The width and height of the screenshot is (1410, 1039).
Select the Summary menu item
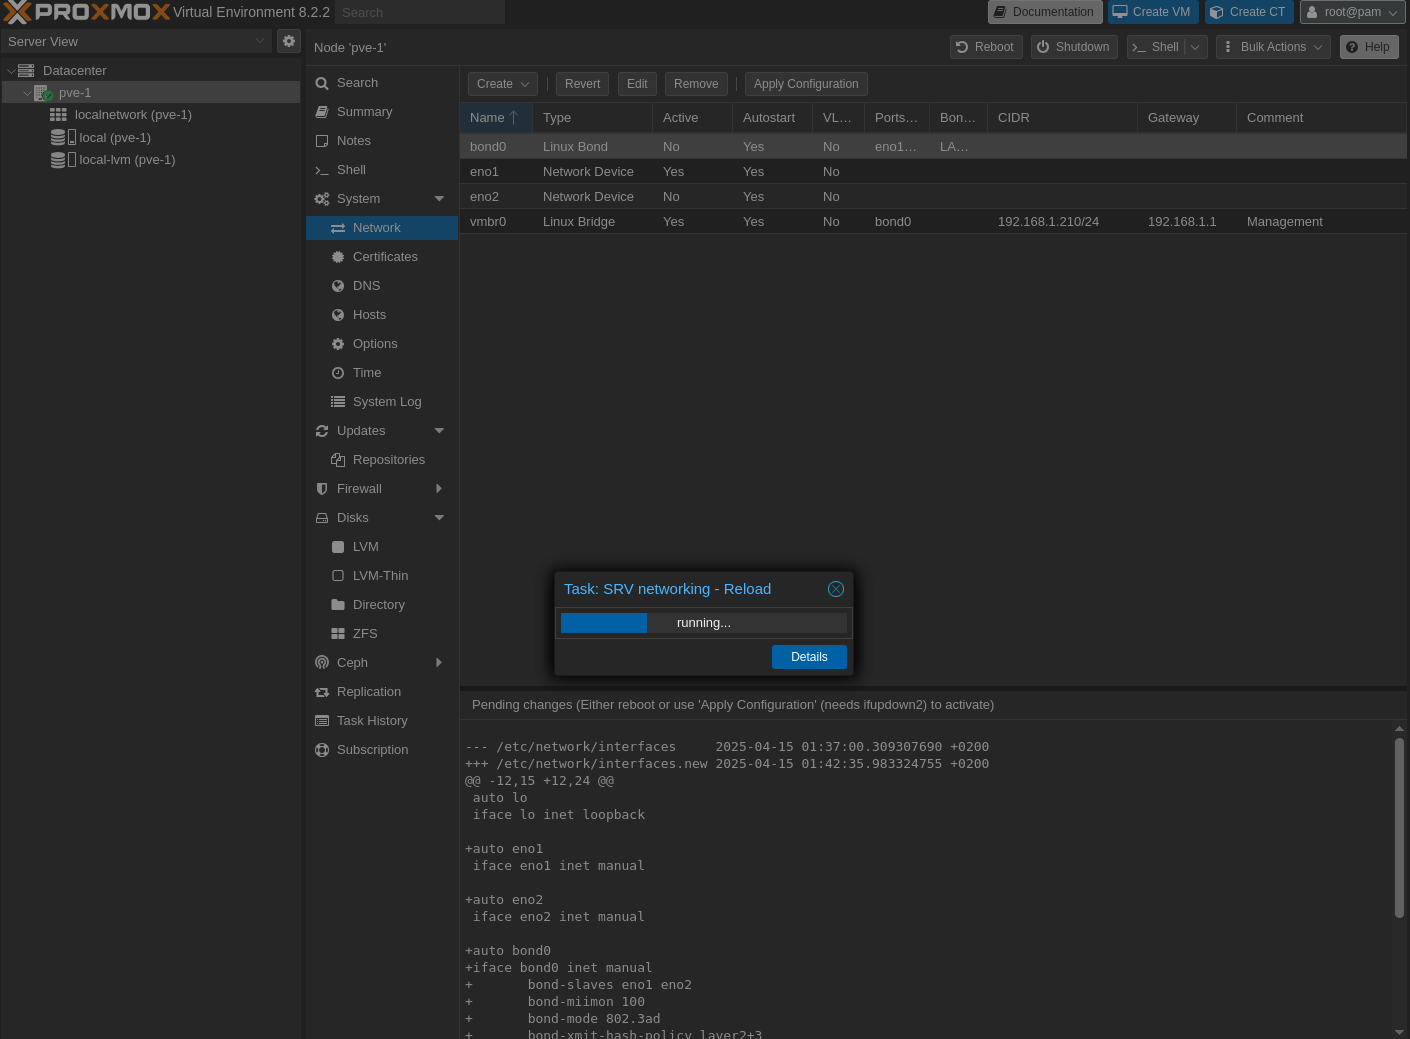click(x=364, y=112)
